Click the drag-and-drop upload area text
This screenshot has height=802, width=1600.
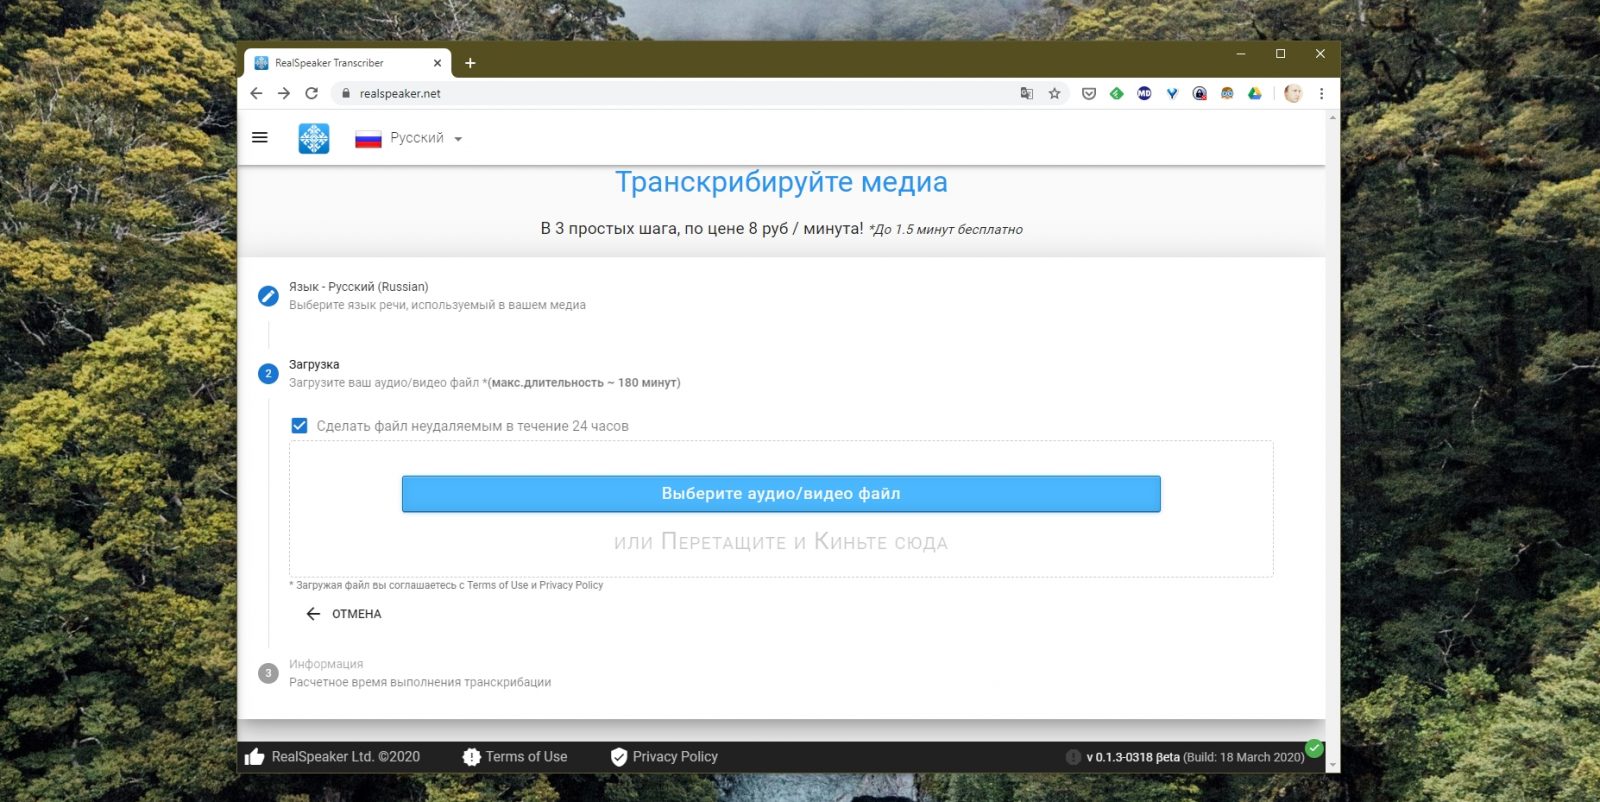click(x=781, y=542)
